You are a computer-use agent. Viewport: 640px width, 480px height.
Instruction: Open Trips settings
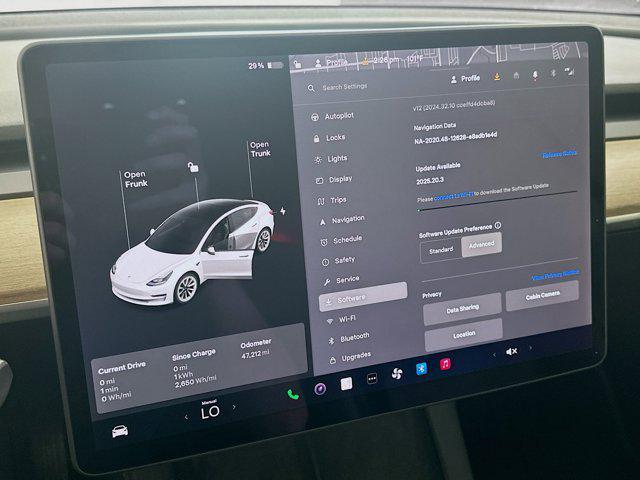[332, 200]
